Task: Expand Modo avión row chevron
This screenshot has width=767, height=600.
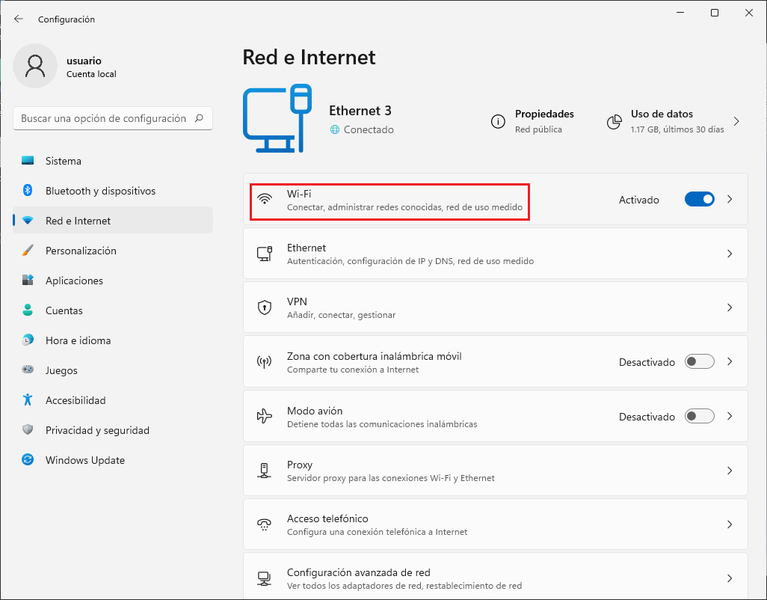Action: (x=730, y=416)
